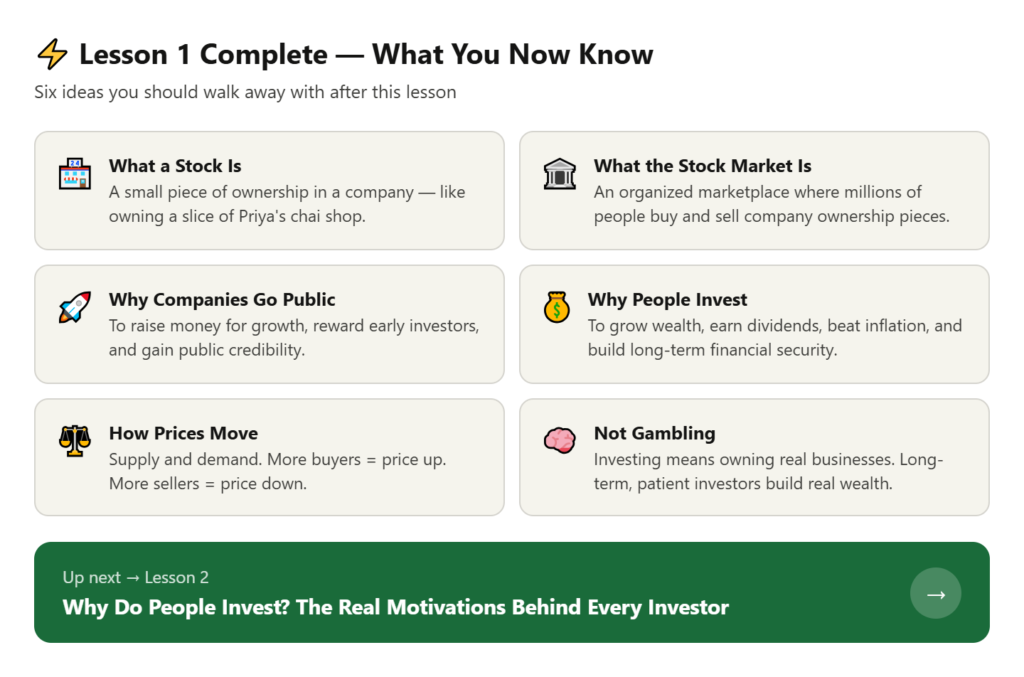Click the 'Six ideas you should walk away' subtitle
Viewport: 1024px width, 677px height.
(245, 92)
